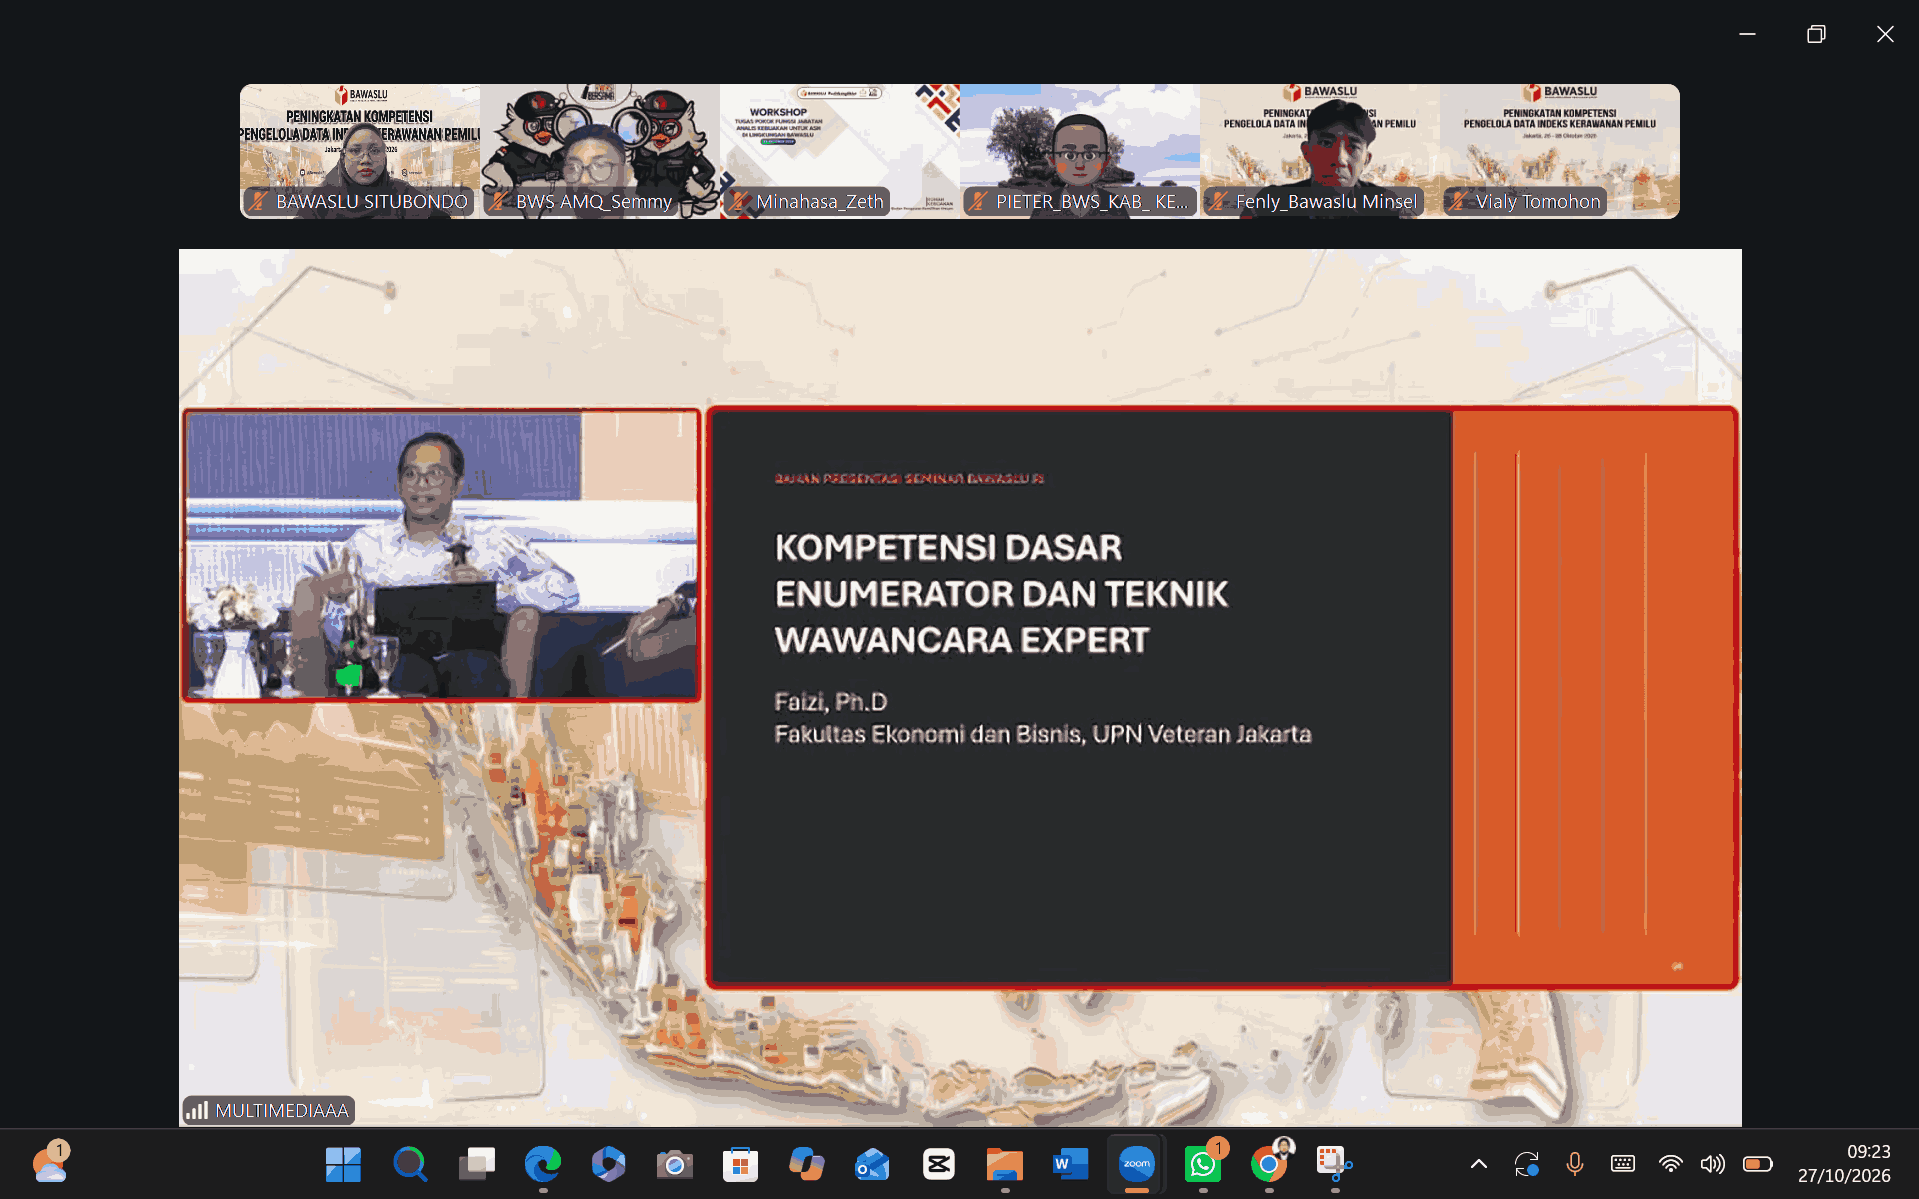Click muted mic icon beside BWS AMQ_Semmy
The image size is (1919, 1199).
pyautogui.click(x=499, y=201)
